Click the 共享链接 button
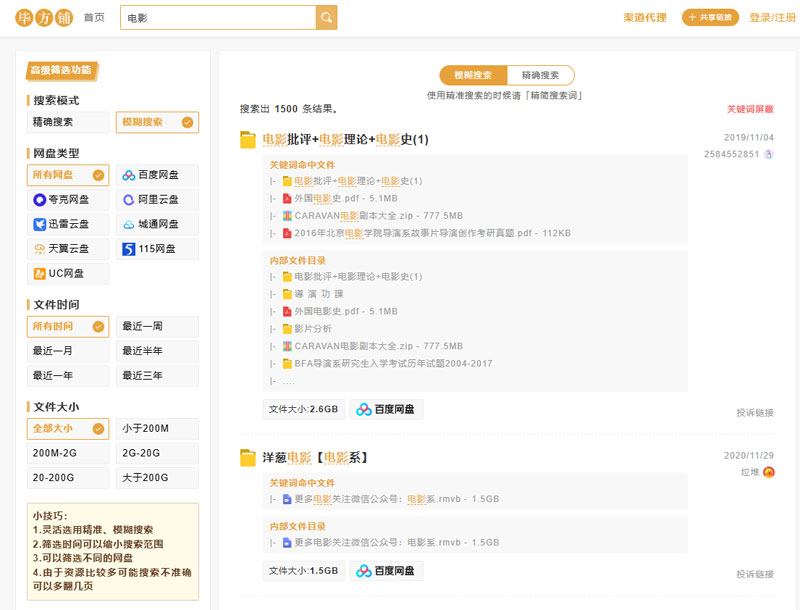Image resolution: width=800 pixels, height=610 pixels. [710, 17]
